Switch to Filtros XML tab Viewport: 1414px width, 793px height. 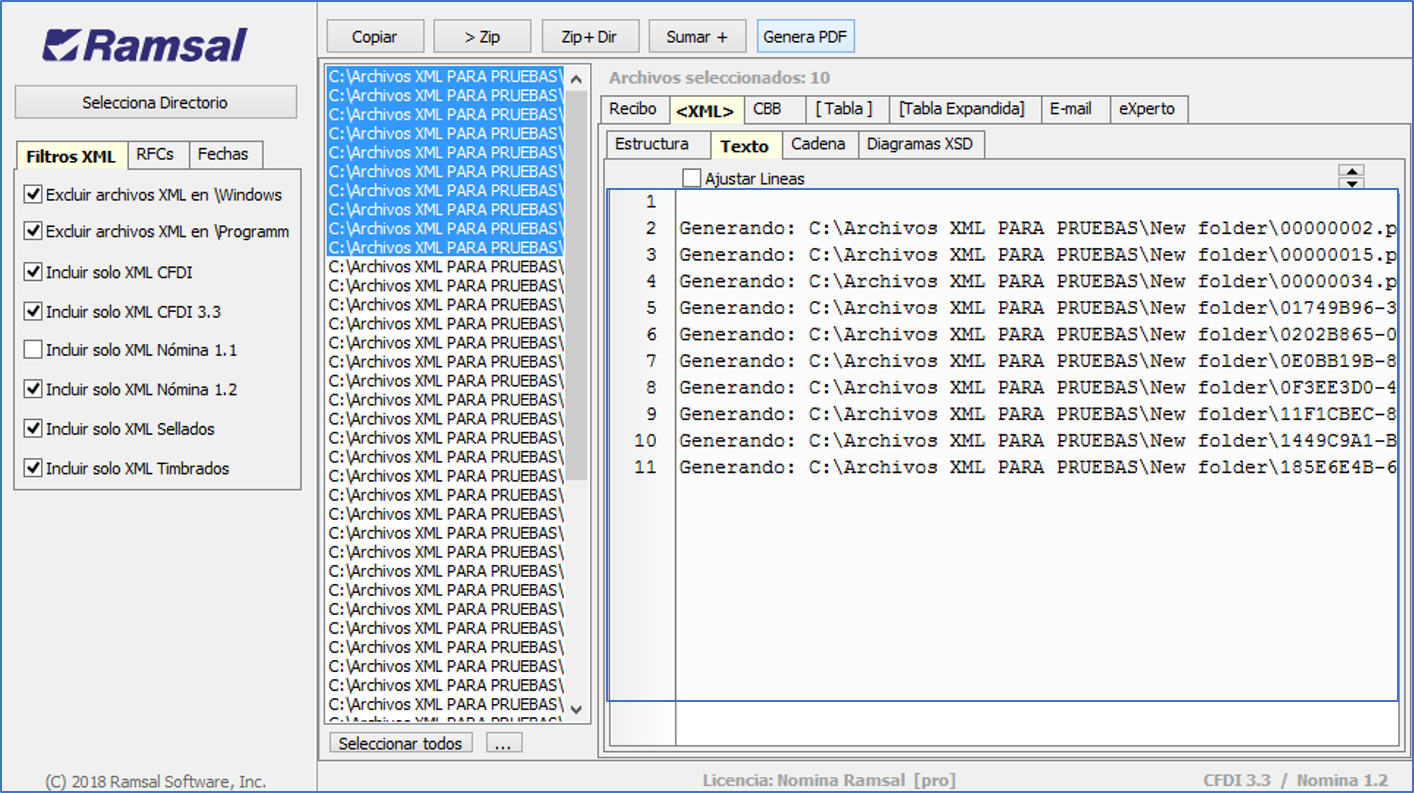(x=71, y=156)
